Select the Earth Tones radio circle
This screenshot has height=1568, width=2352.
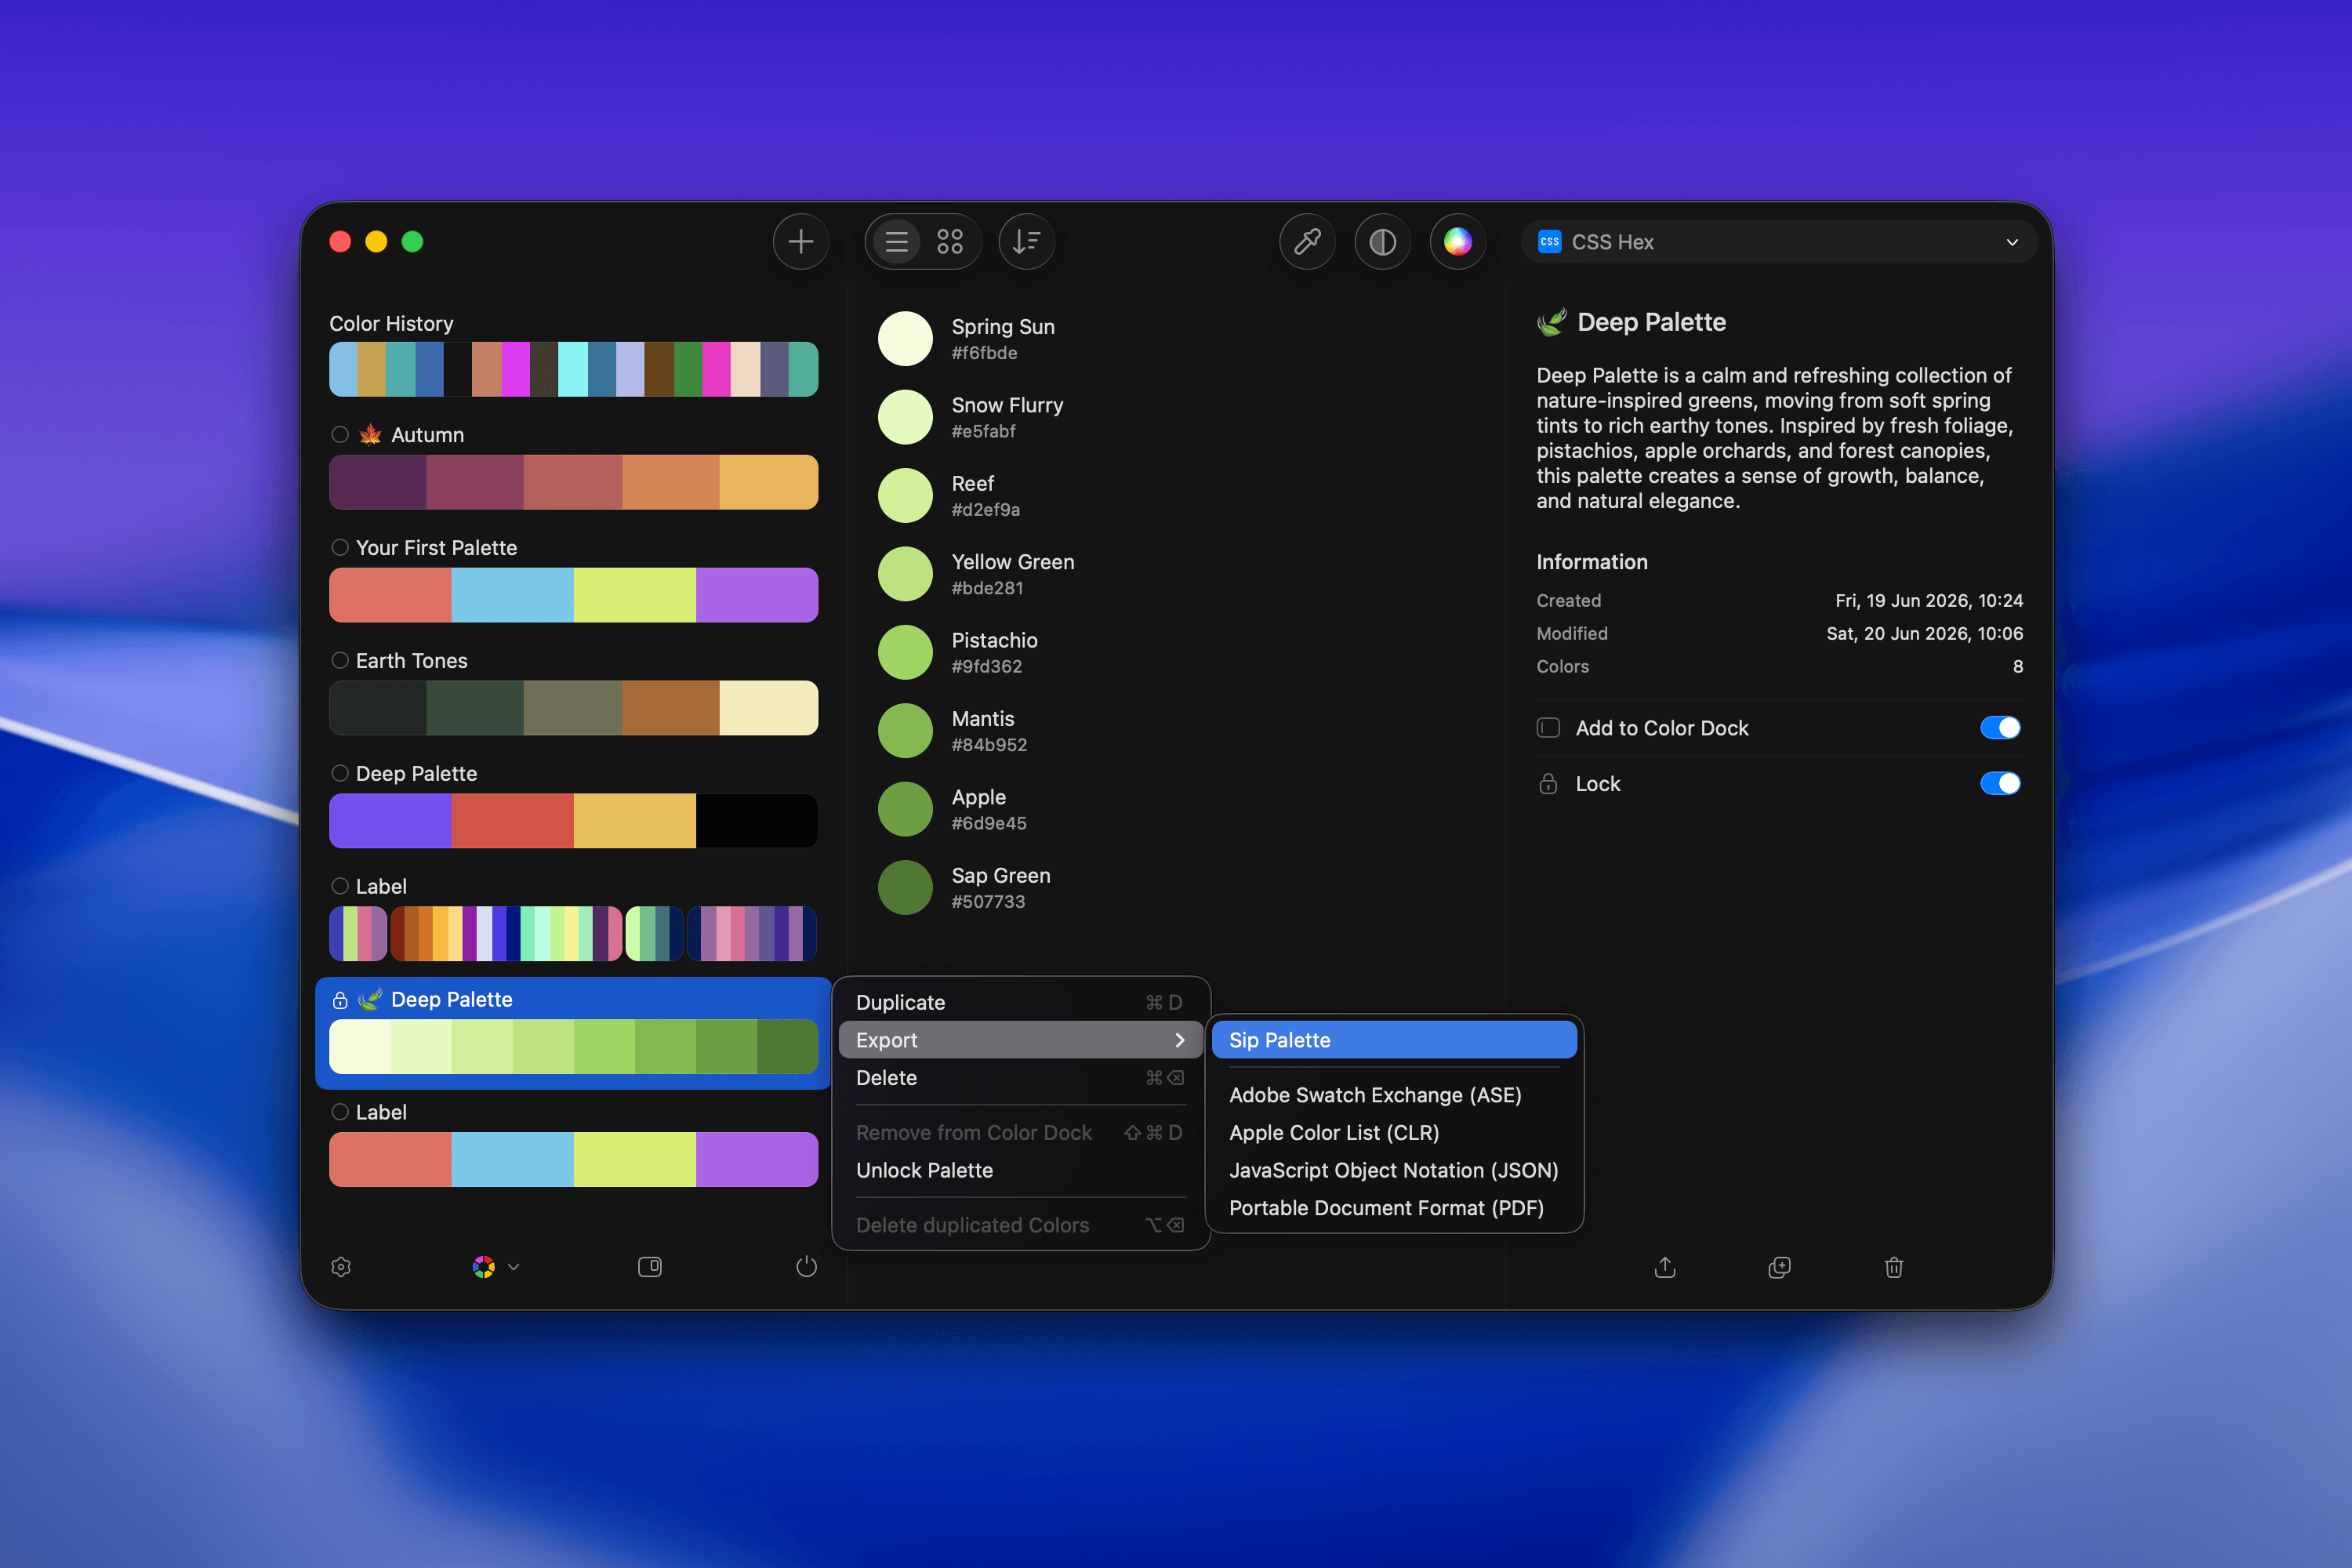[340, 660]
